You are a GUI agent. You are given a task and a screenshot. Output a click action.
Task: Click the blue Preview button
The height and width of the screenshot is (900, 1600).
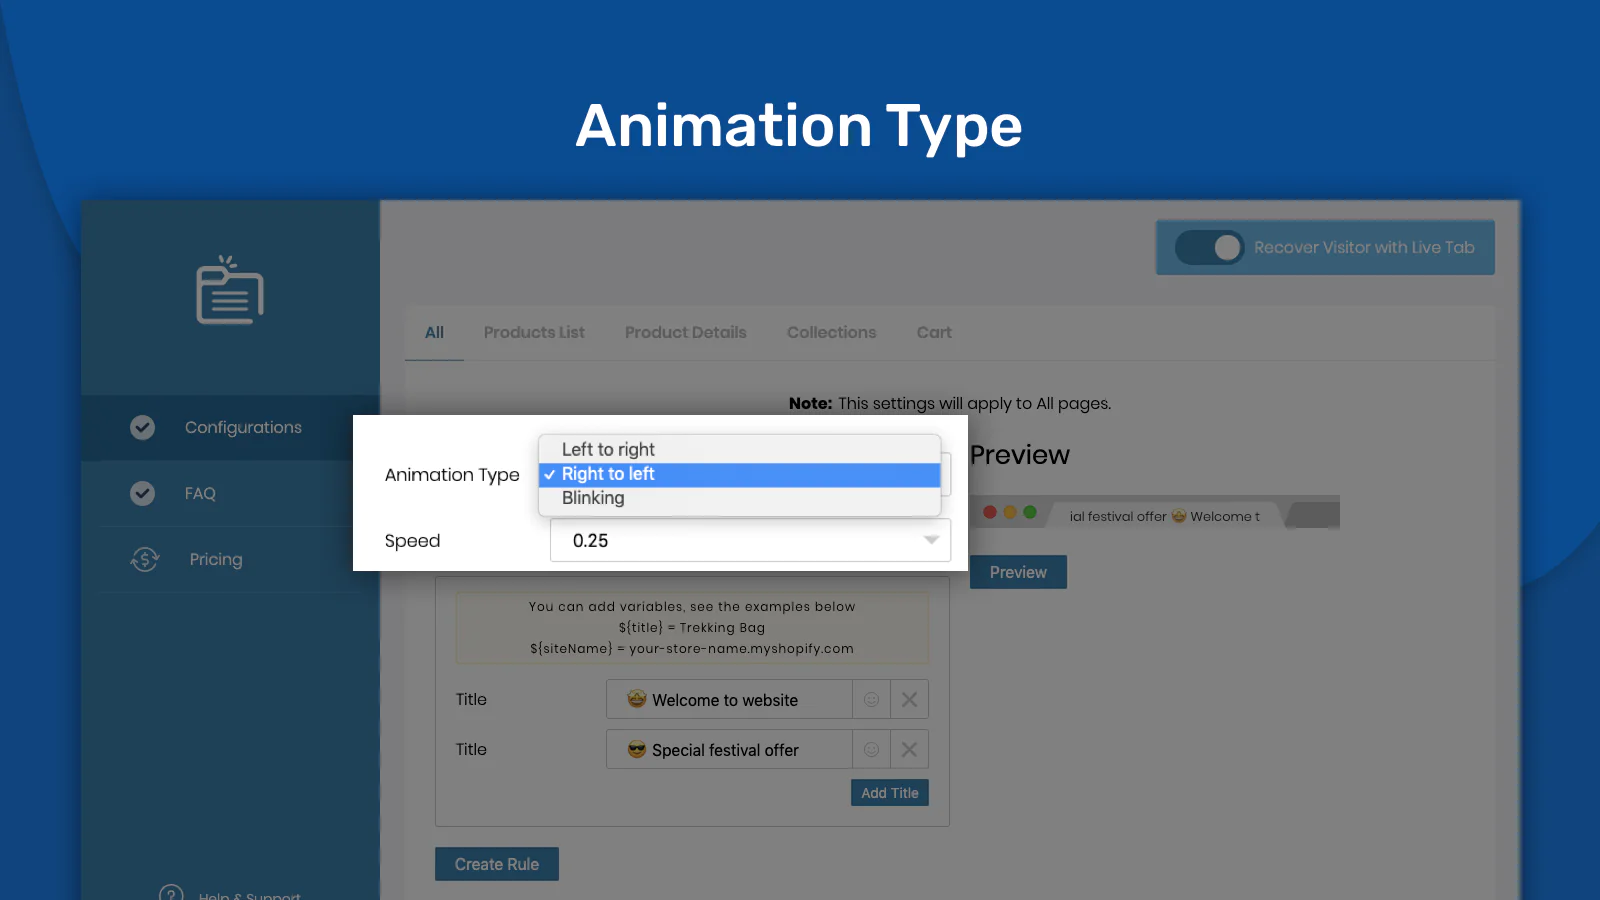click(x=1018, y=573)
